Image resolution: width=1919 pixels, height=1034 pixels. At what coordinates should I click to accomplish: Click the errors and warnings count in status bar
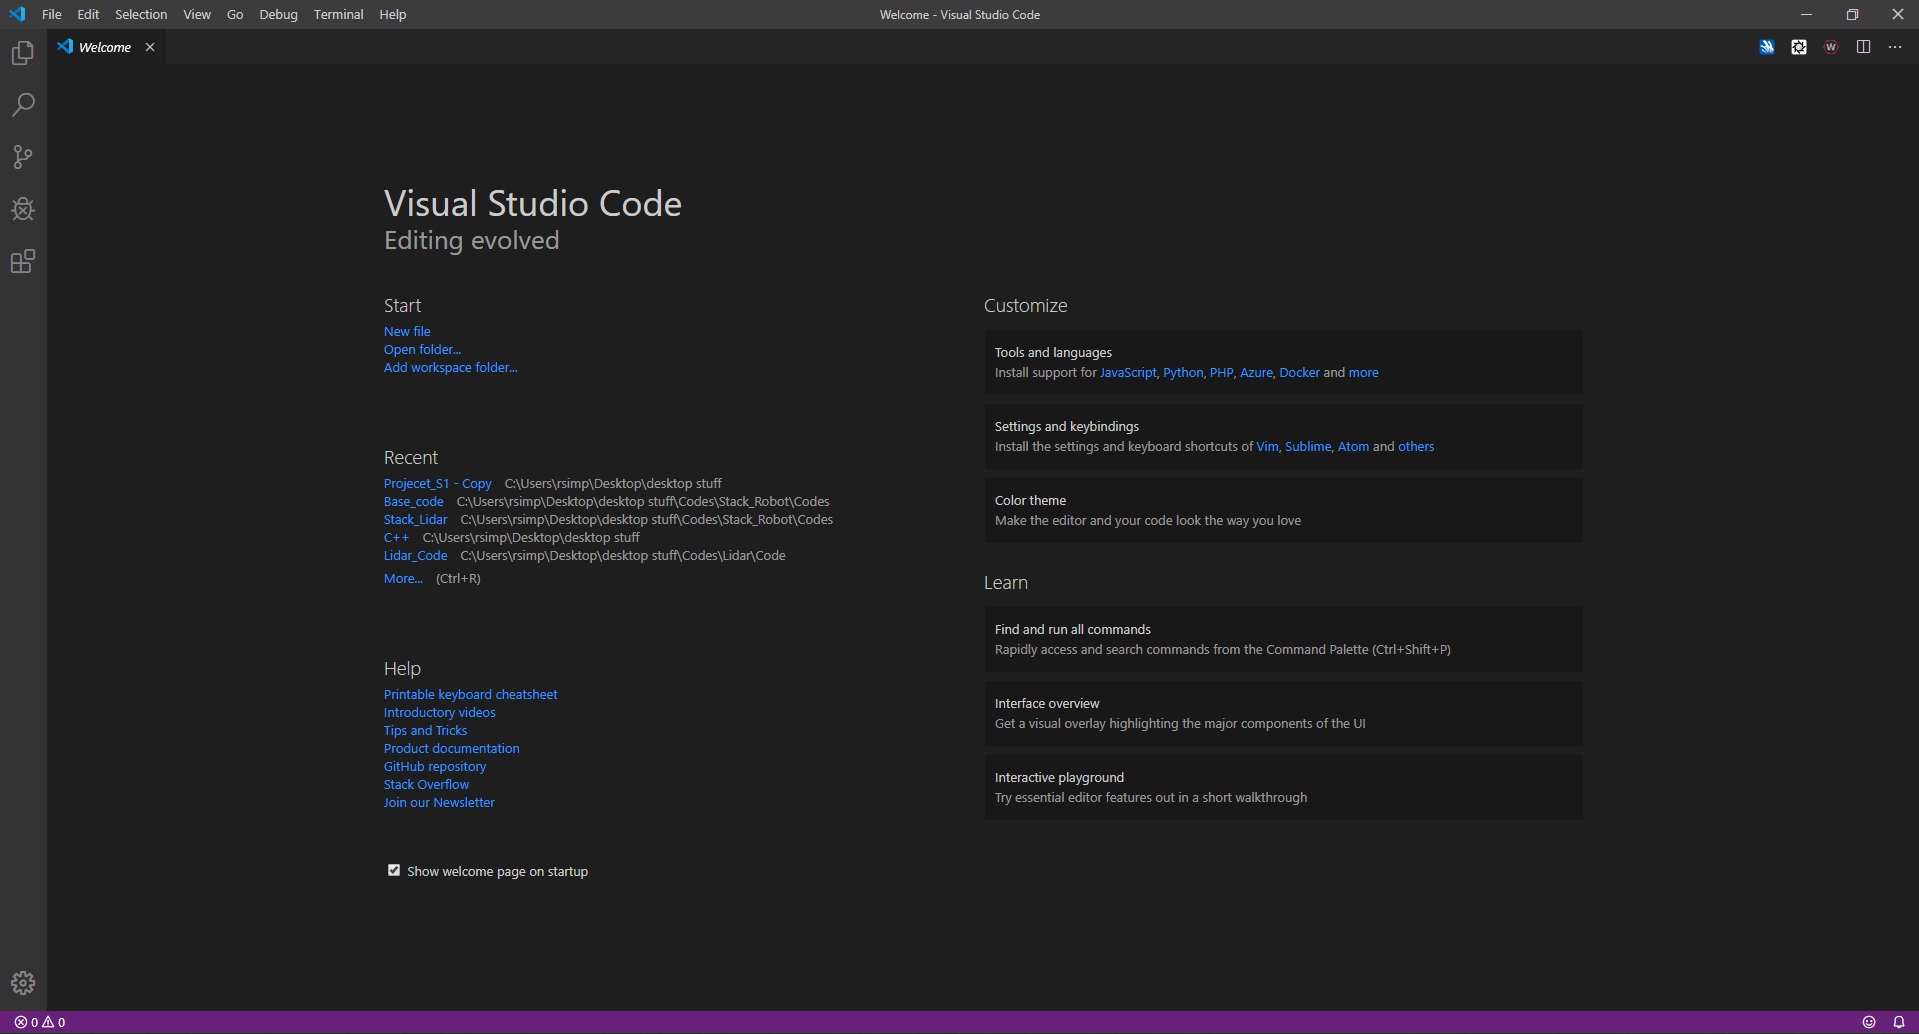coord(40,1022)
